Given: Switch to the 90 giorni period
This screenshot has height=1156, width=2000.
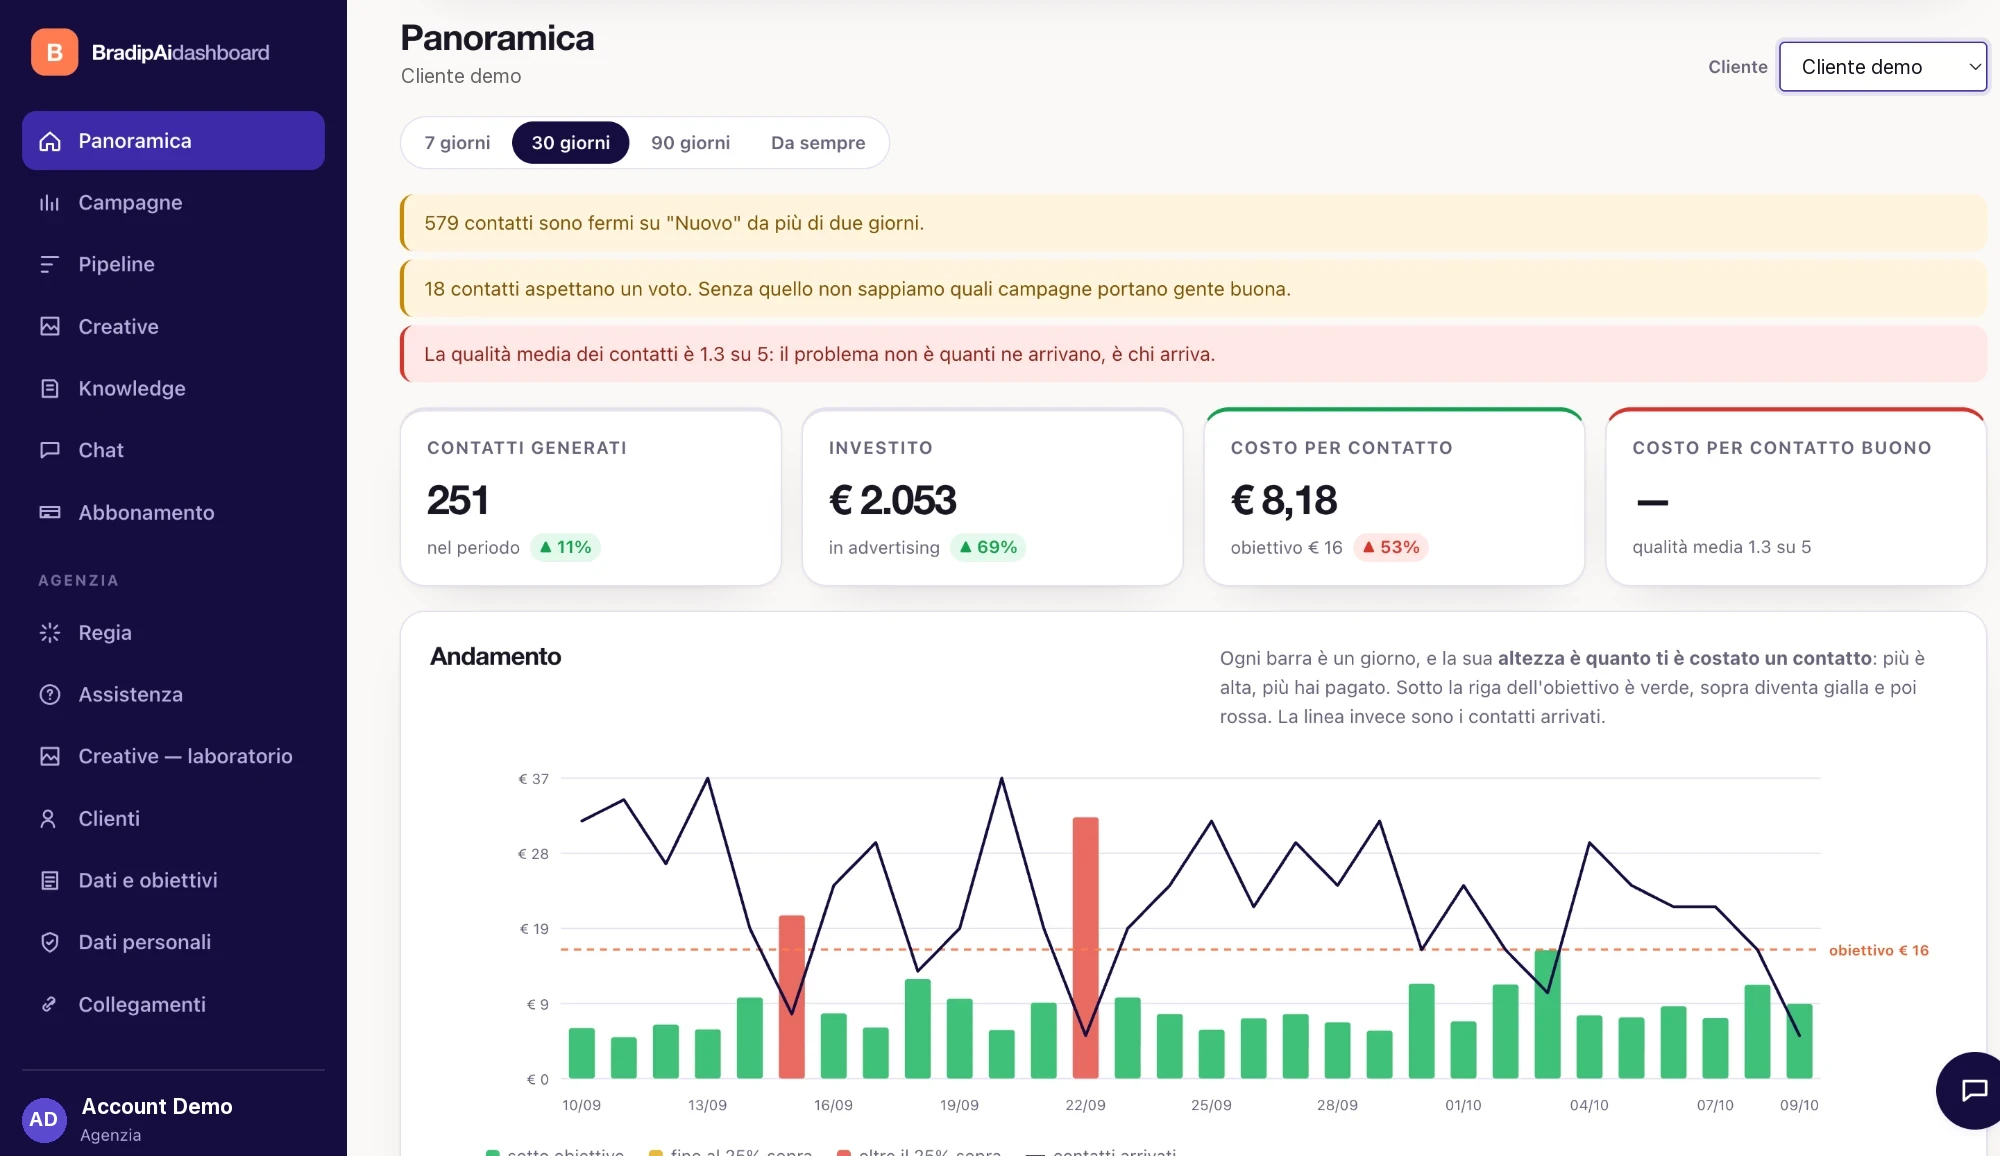Looking at the screenshot, I should tap(690, 143).
